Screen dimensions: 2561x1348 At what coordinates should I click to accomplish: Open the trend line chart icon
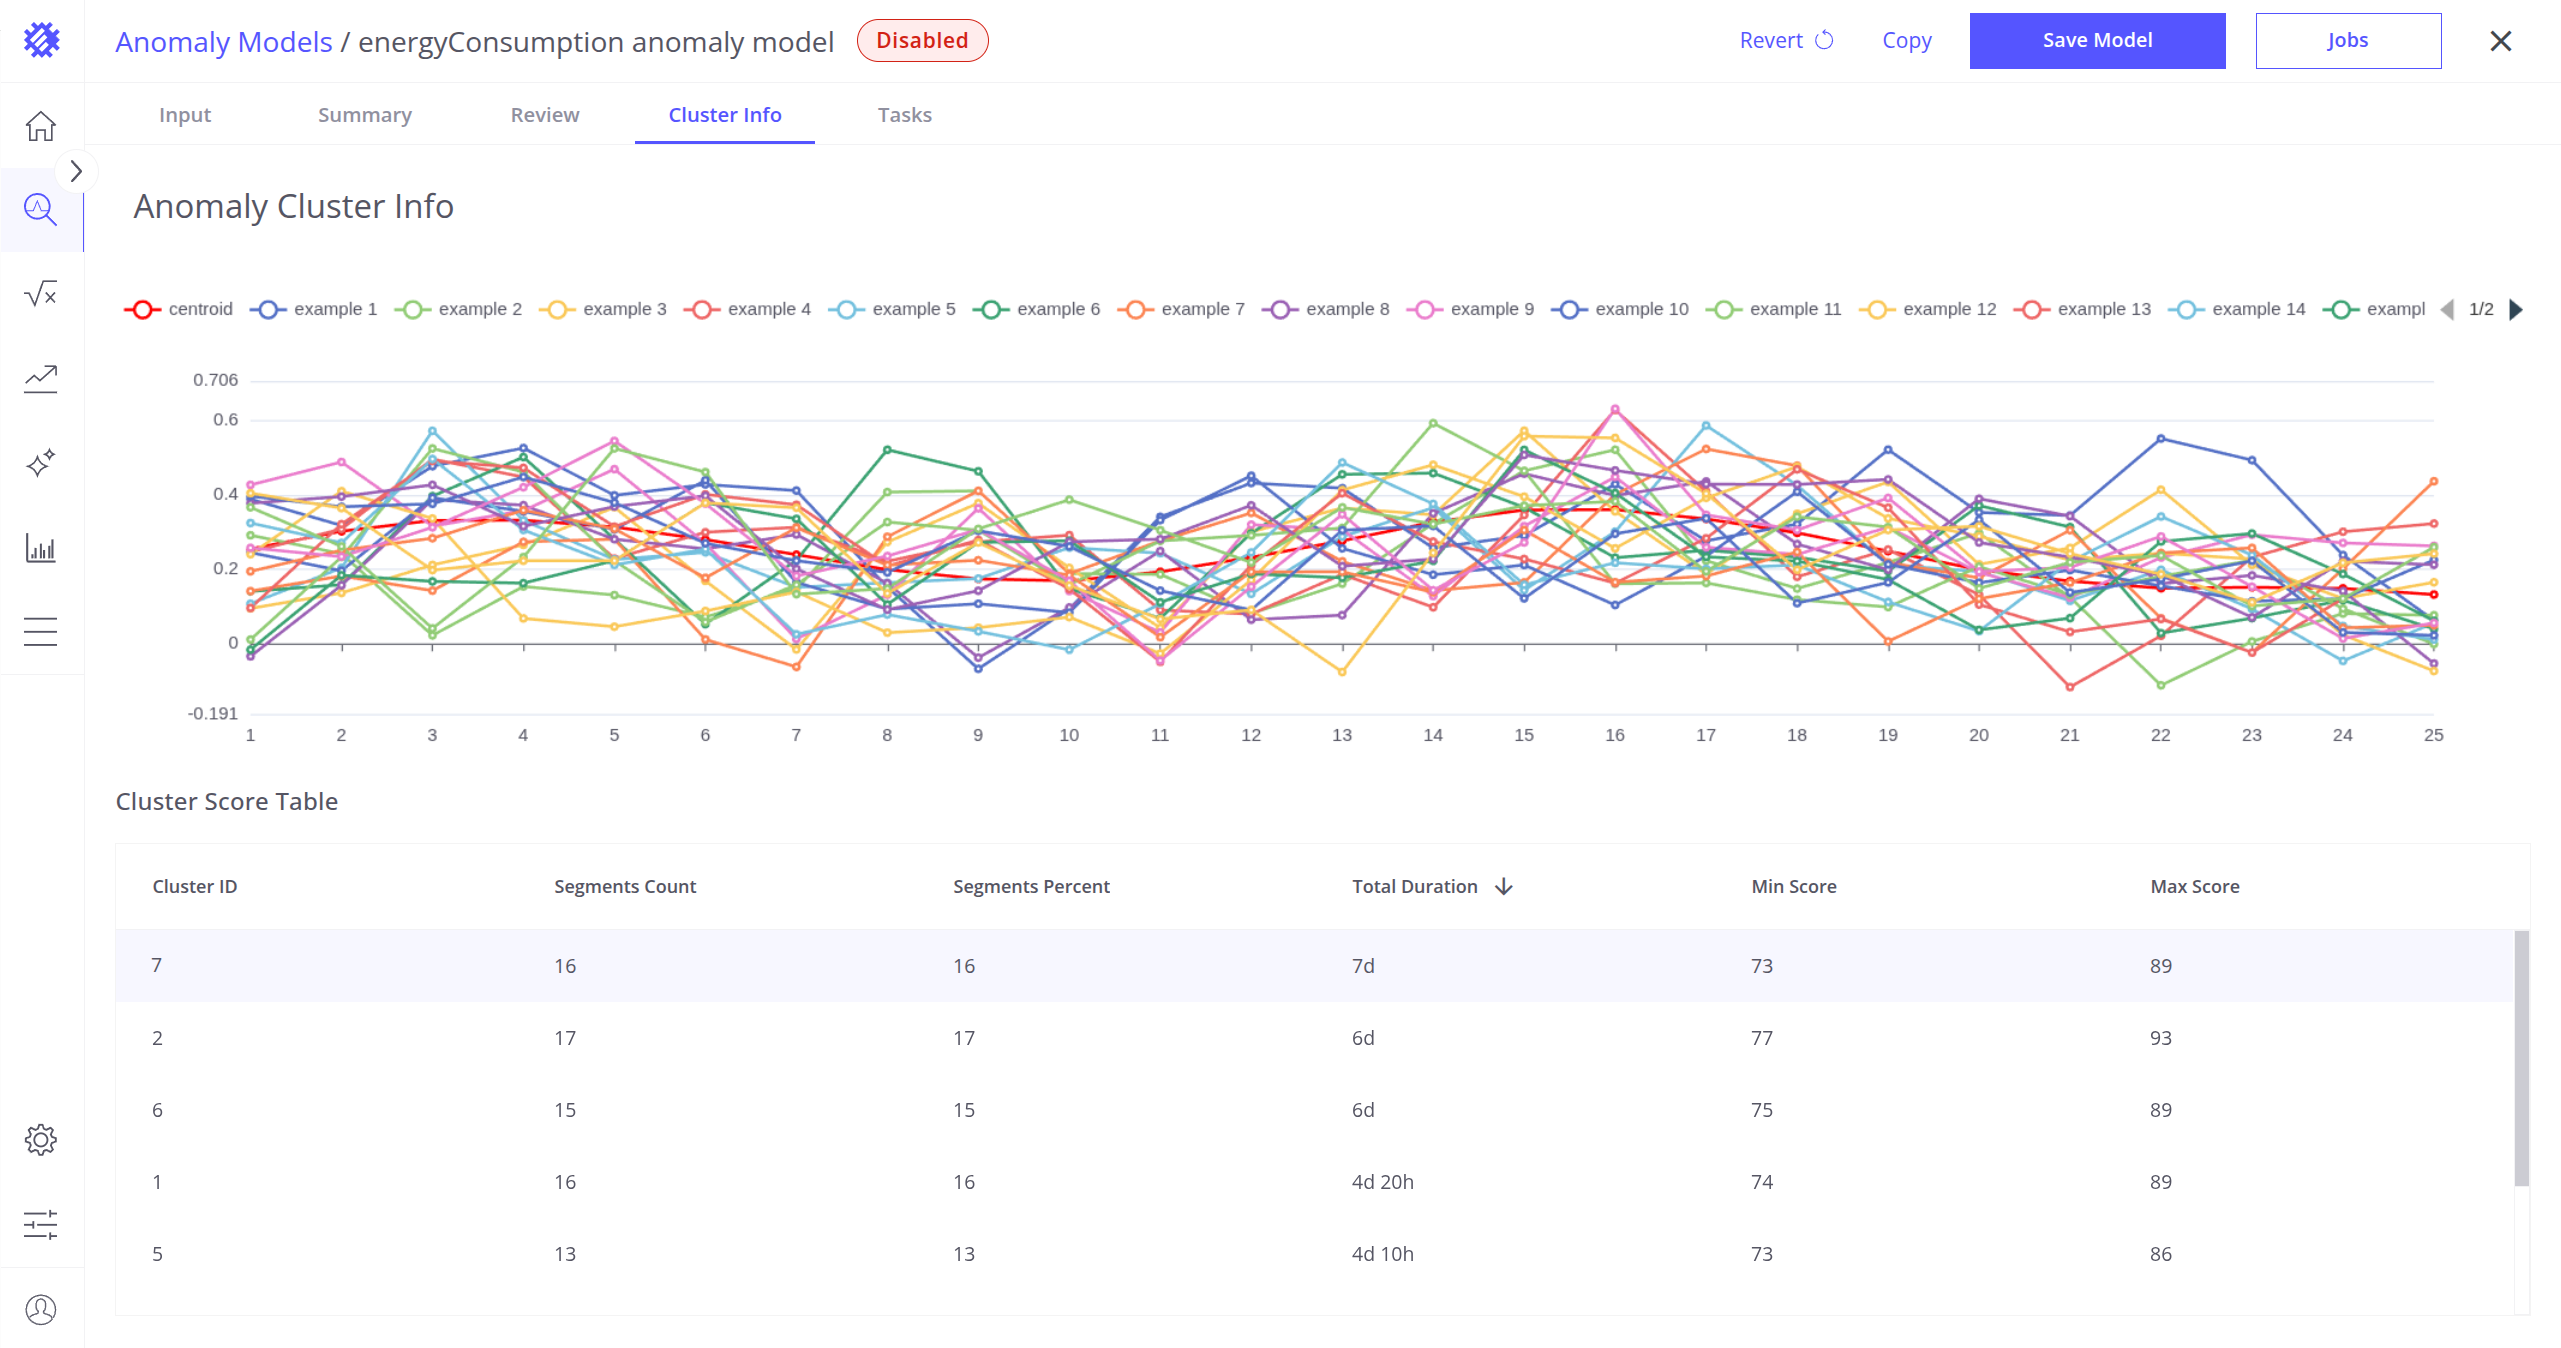[41, 379]
